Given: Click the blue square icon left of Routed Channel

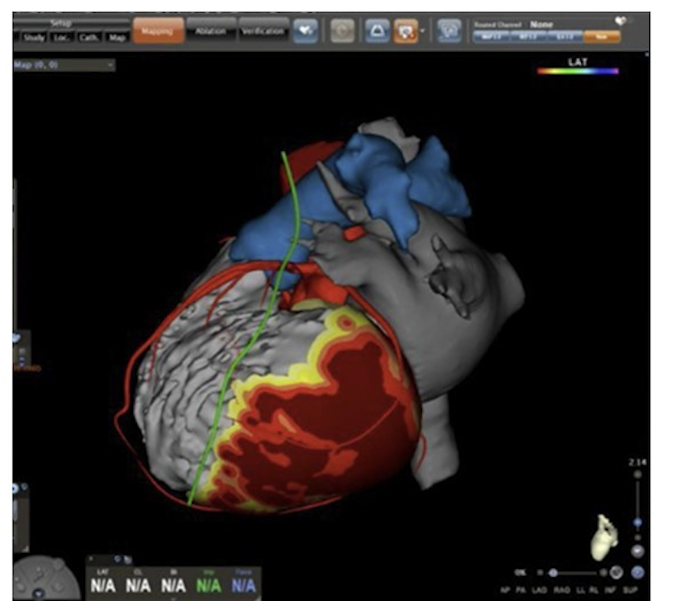Looking at the screenshot, I should [449, 31].
